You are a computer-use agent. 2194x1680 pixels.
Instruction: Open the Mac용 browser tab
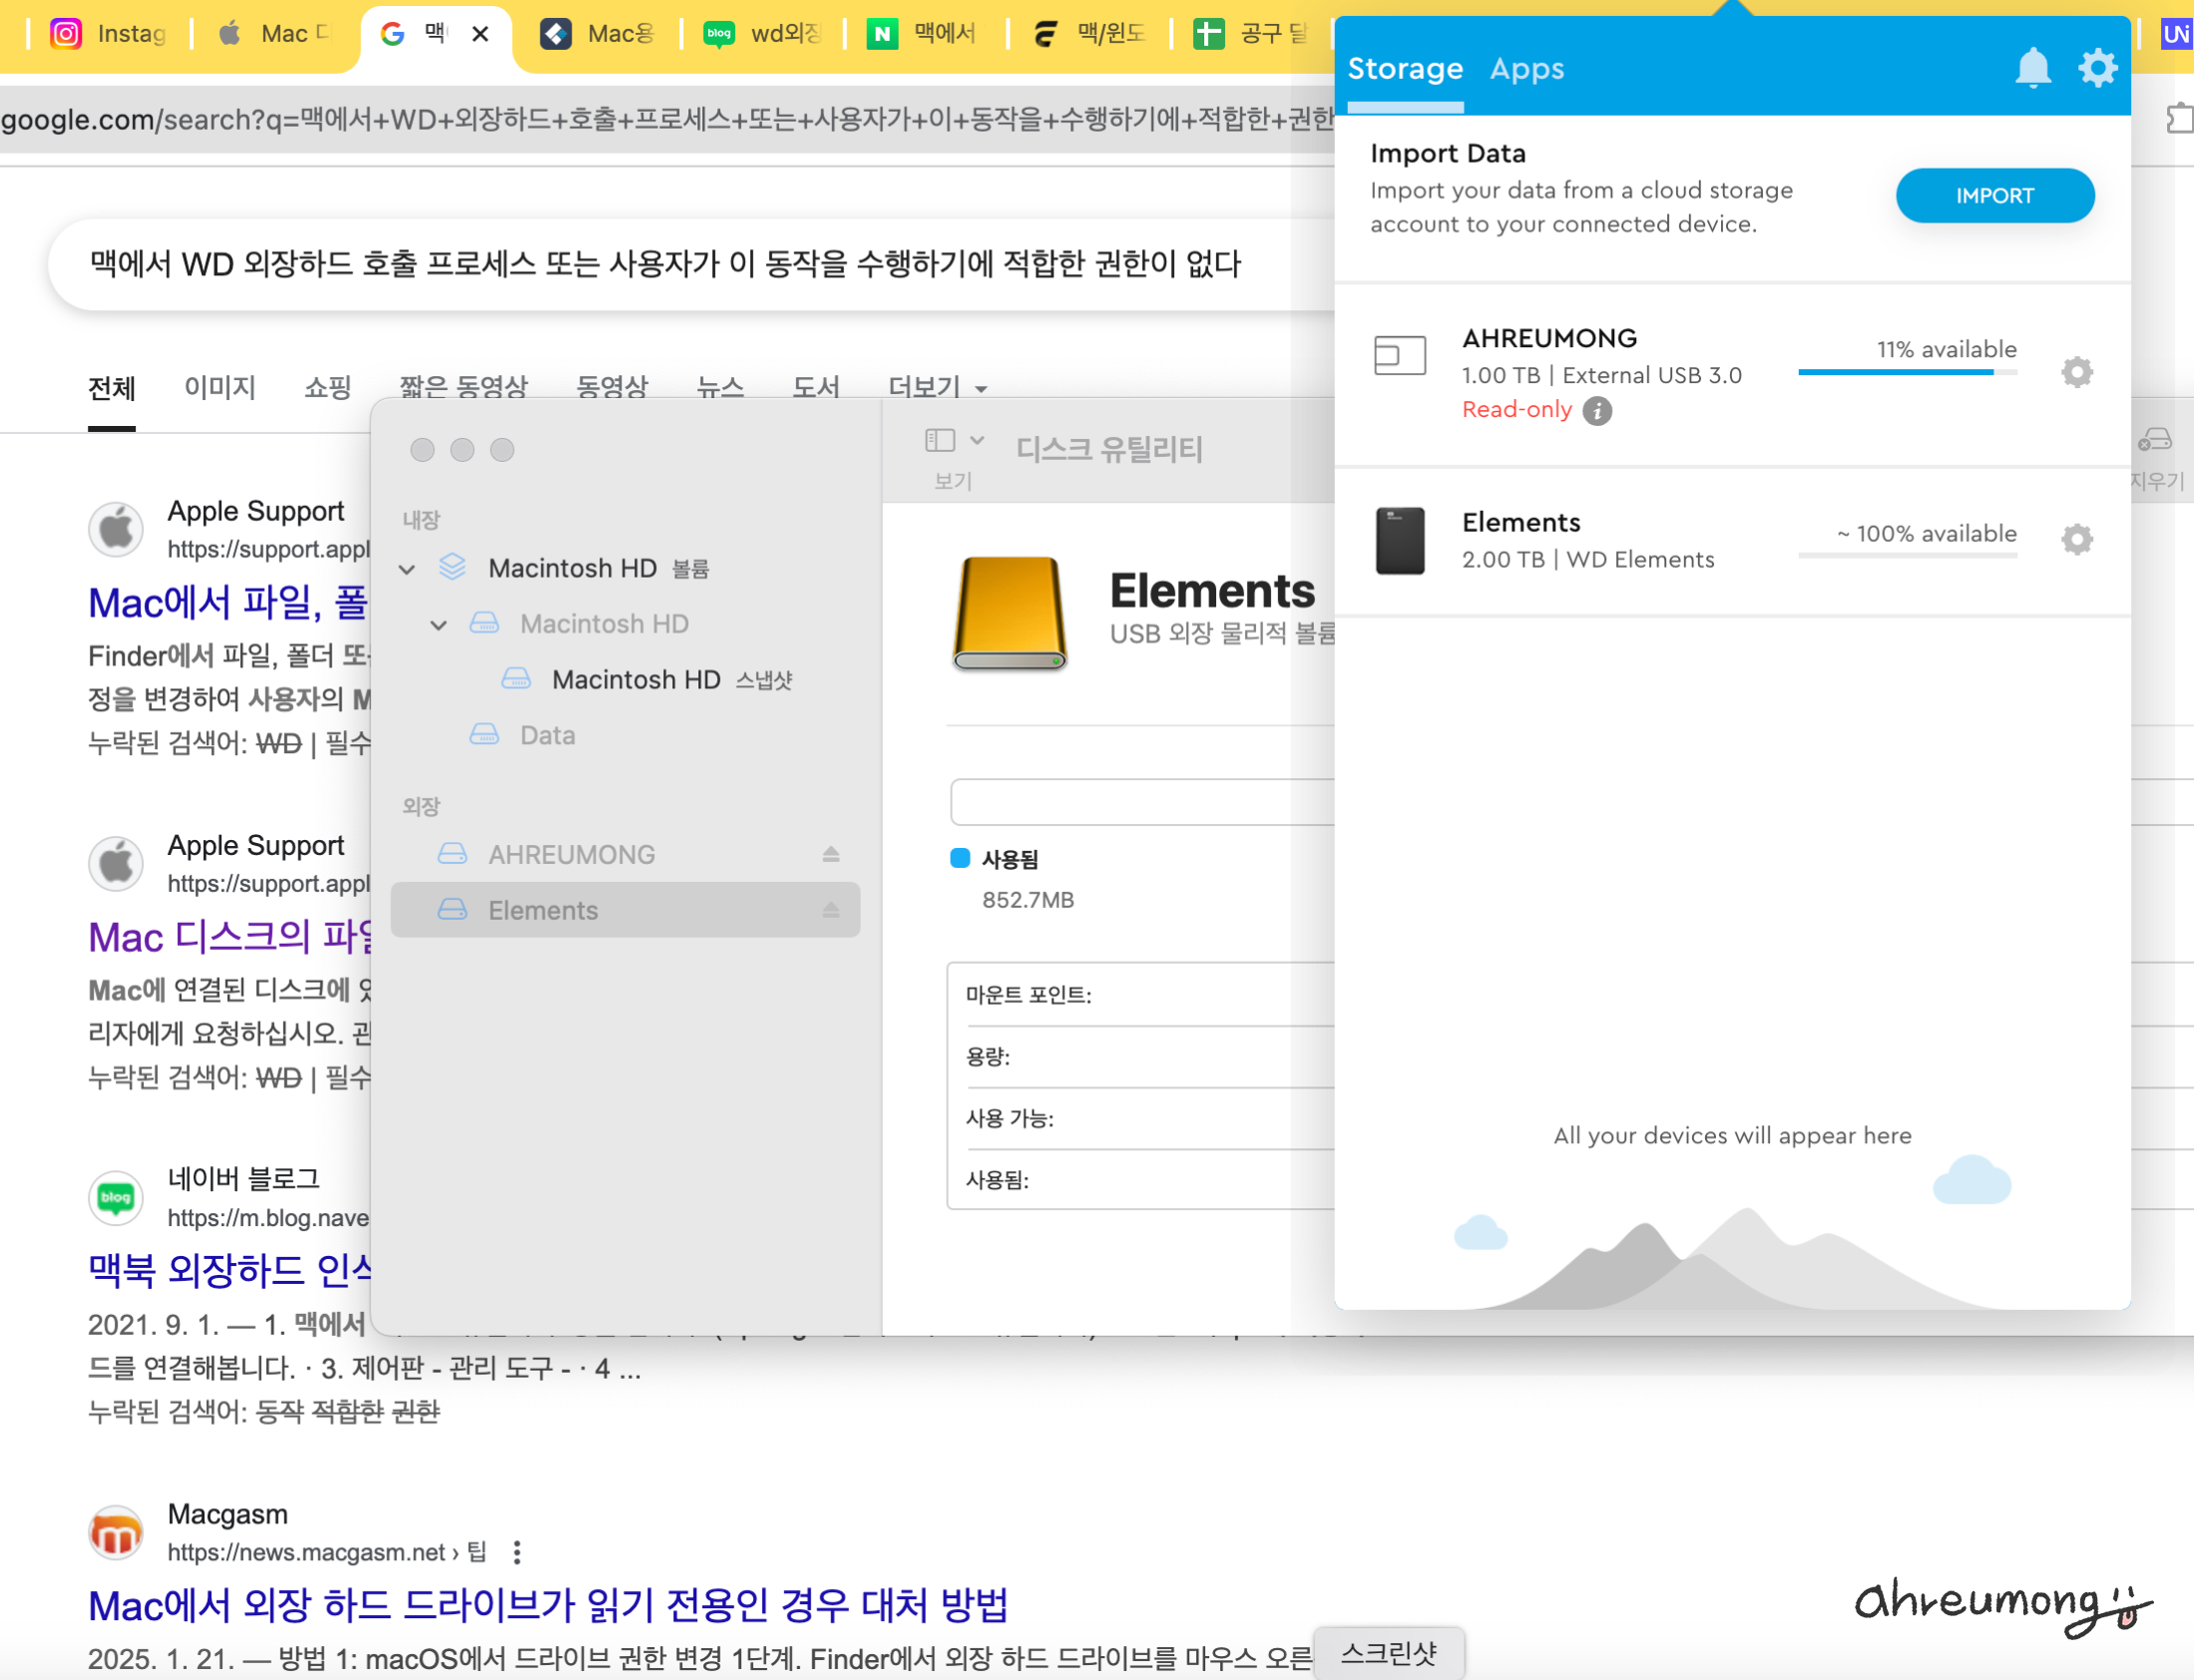pos(597,34)
